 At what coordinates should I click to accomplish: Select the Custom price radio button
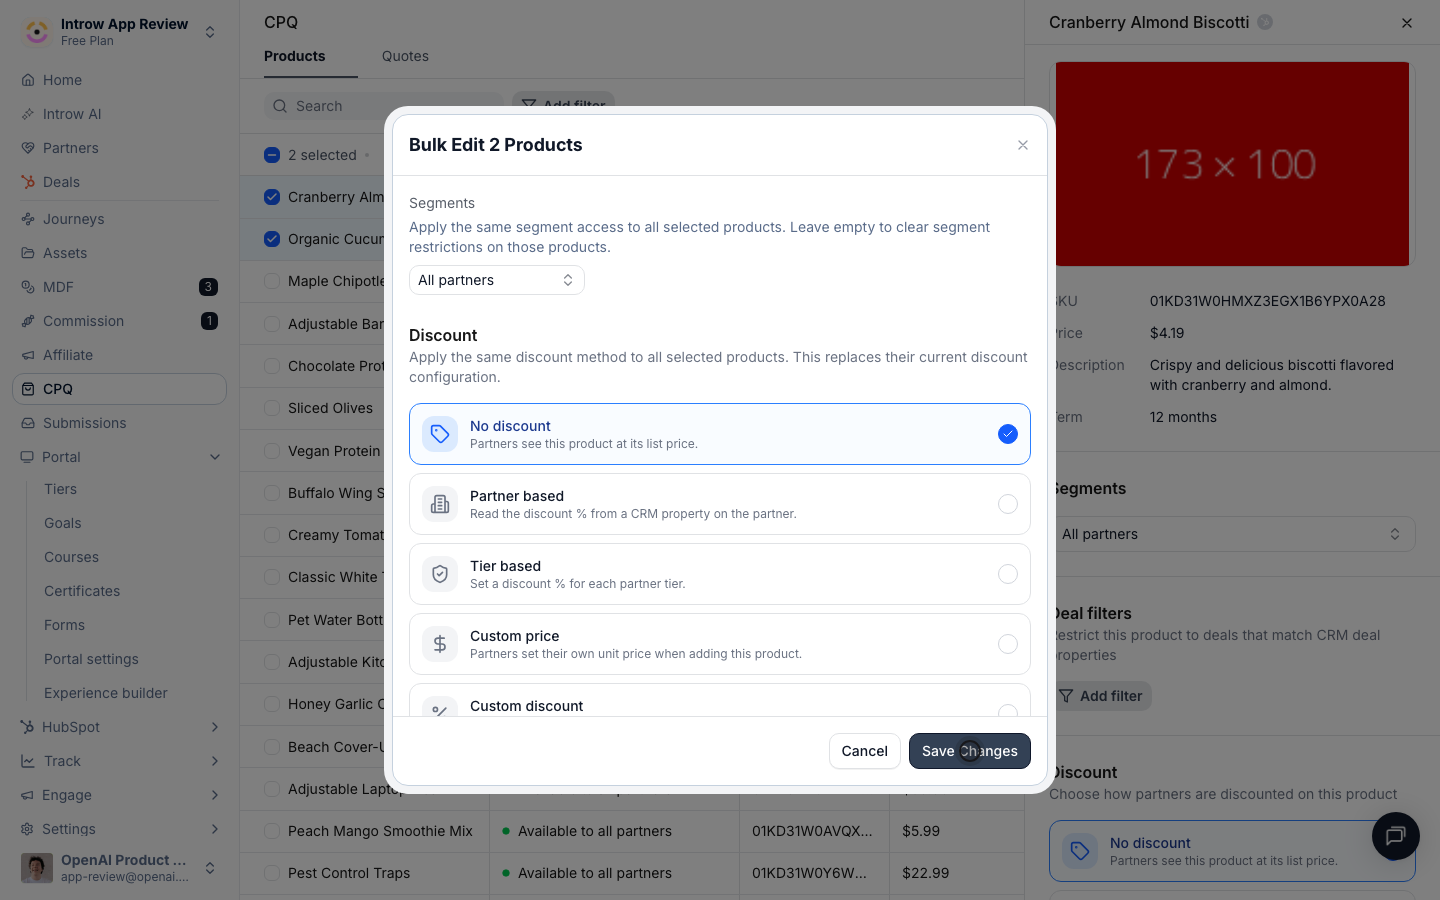(x=1008, y=644)
